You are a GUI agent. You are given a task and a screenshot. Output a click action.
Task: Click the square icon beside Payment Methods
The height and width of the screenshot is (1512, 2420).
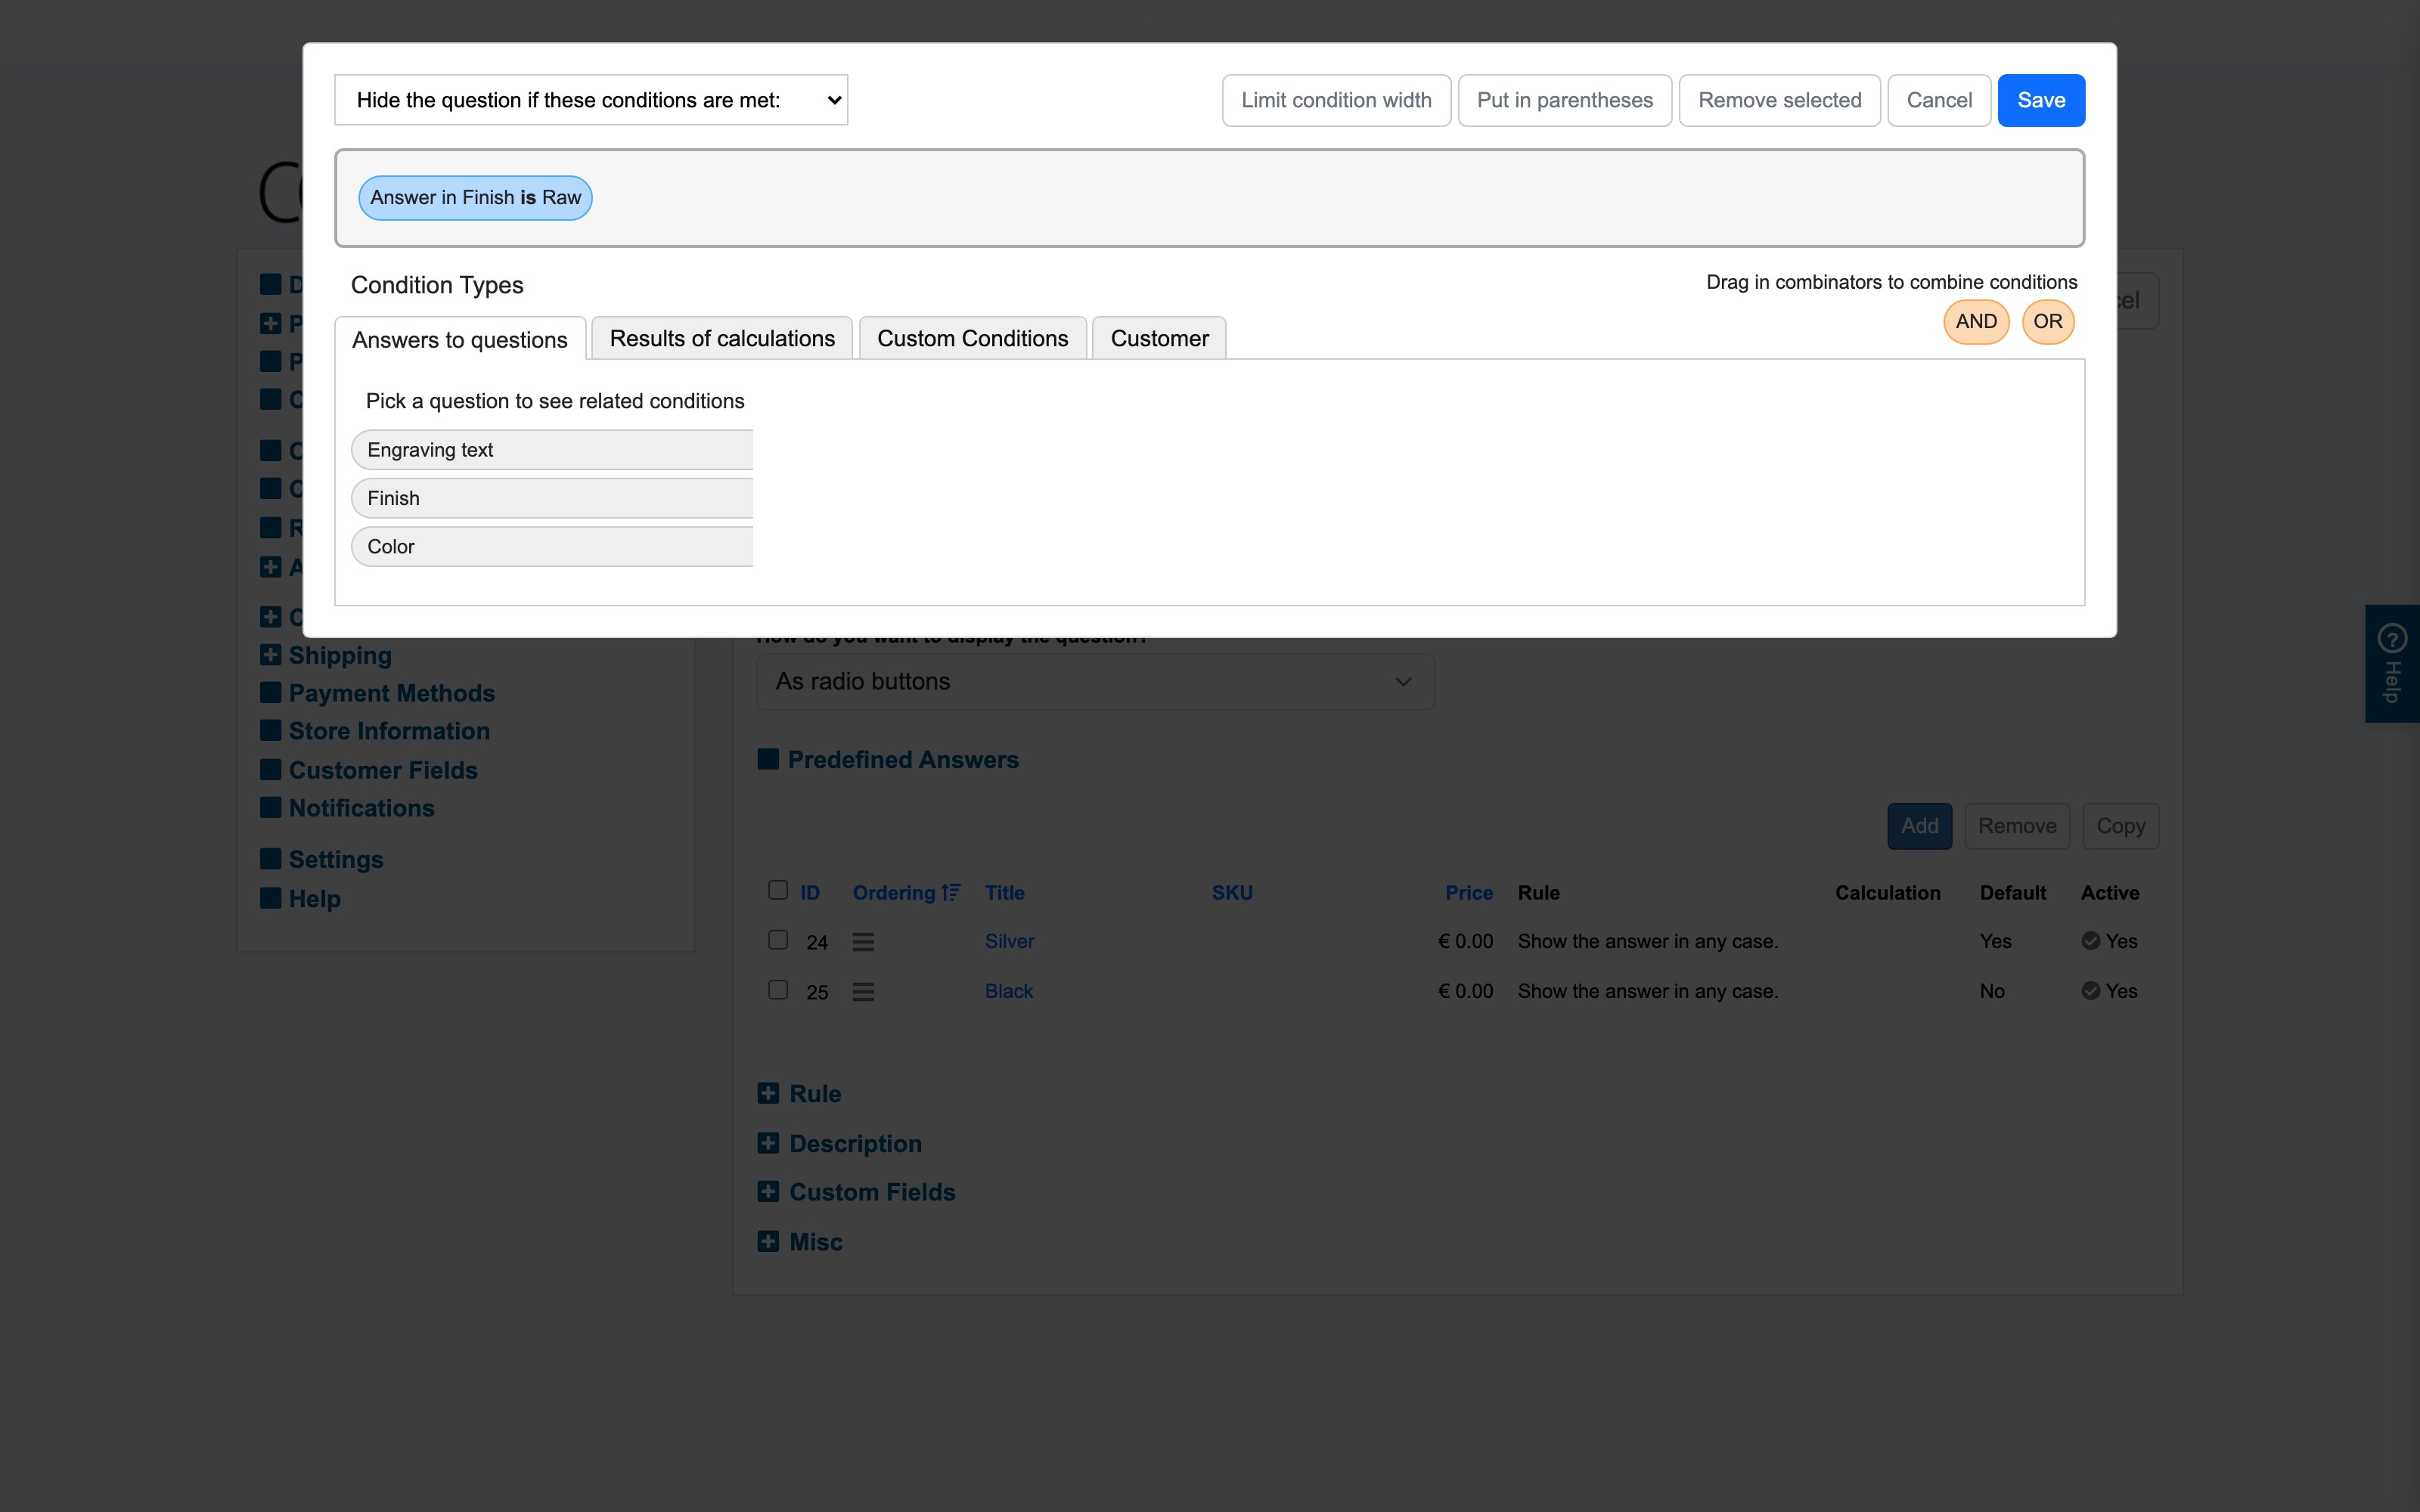[270, 693]
